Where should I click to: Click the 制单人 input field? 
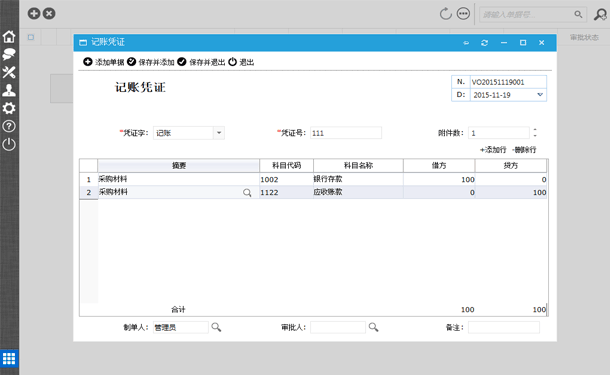click(x=181, y=327)
